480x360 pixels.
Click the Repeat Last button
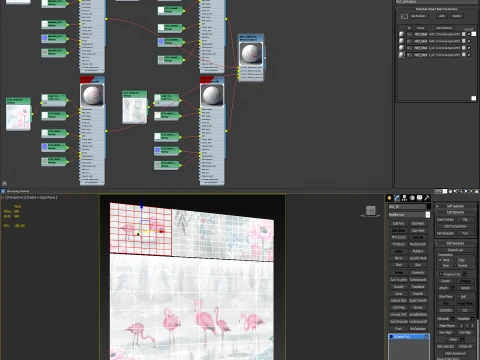pyautogui.click(x=455, y=250)
